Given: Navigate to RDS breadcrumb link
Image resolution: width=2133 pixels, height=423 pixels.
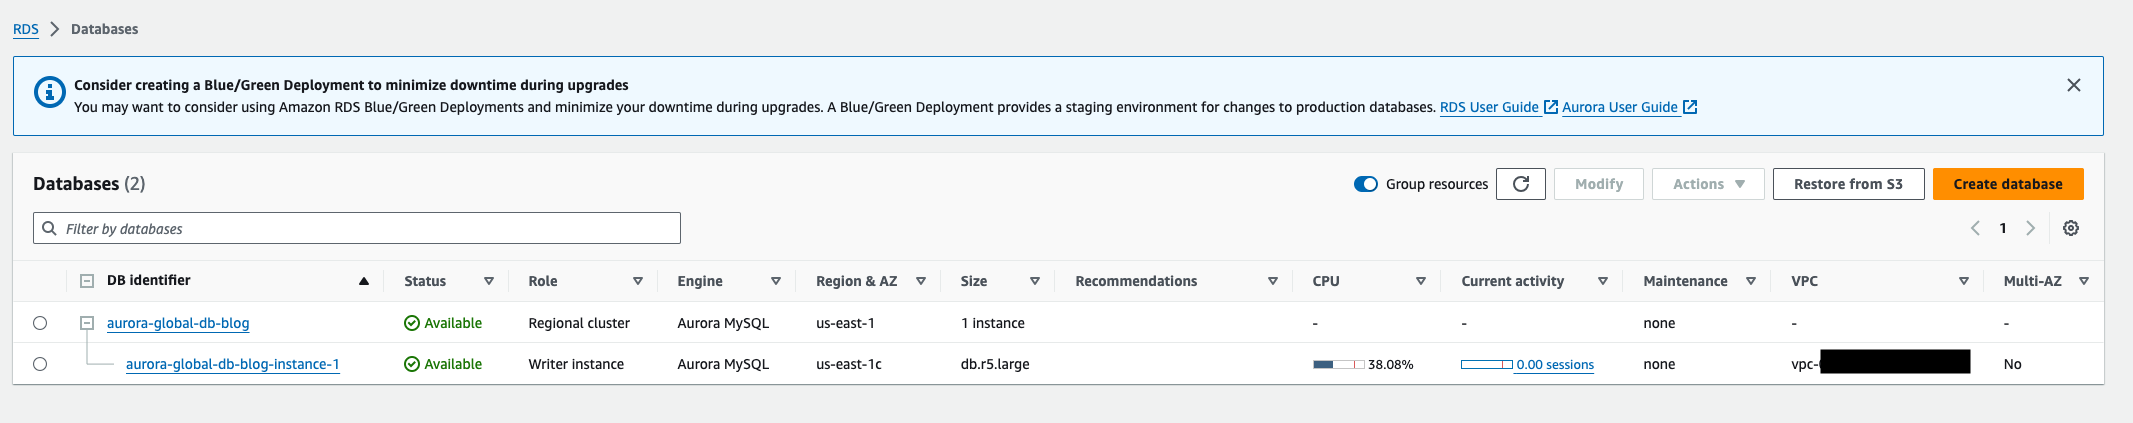Looking at the screenshot, I should click(26, 29).
